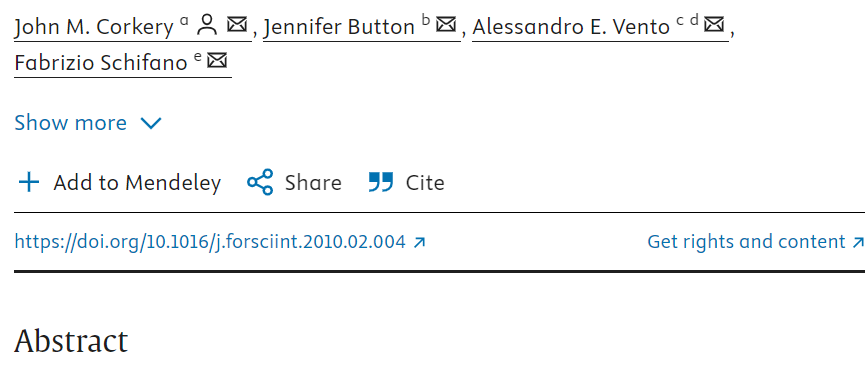Click envelope icon next to Fabrizio Schifano
This screenshot has height=371, width=868.
[217, 60]
